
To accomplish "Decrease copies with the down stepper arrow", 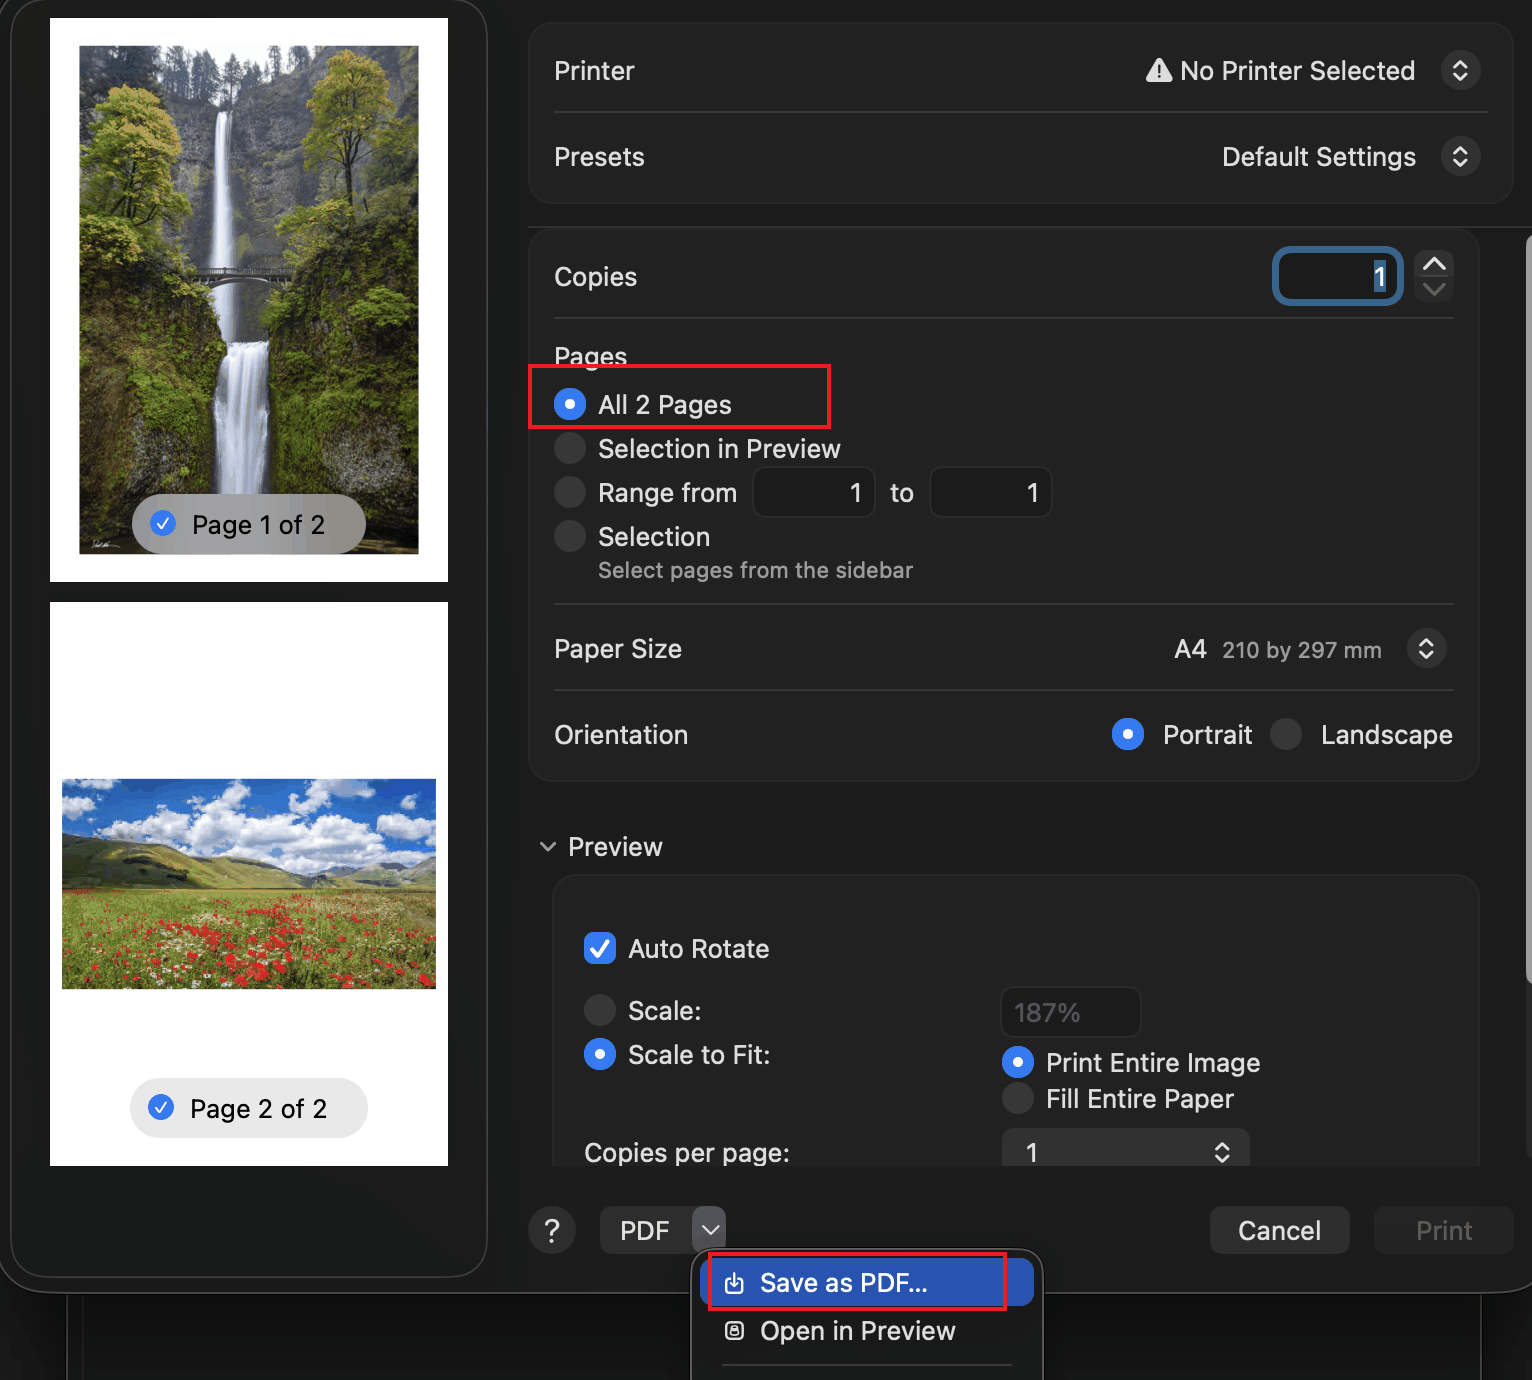I will [1434, 289].
